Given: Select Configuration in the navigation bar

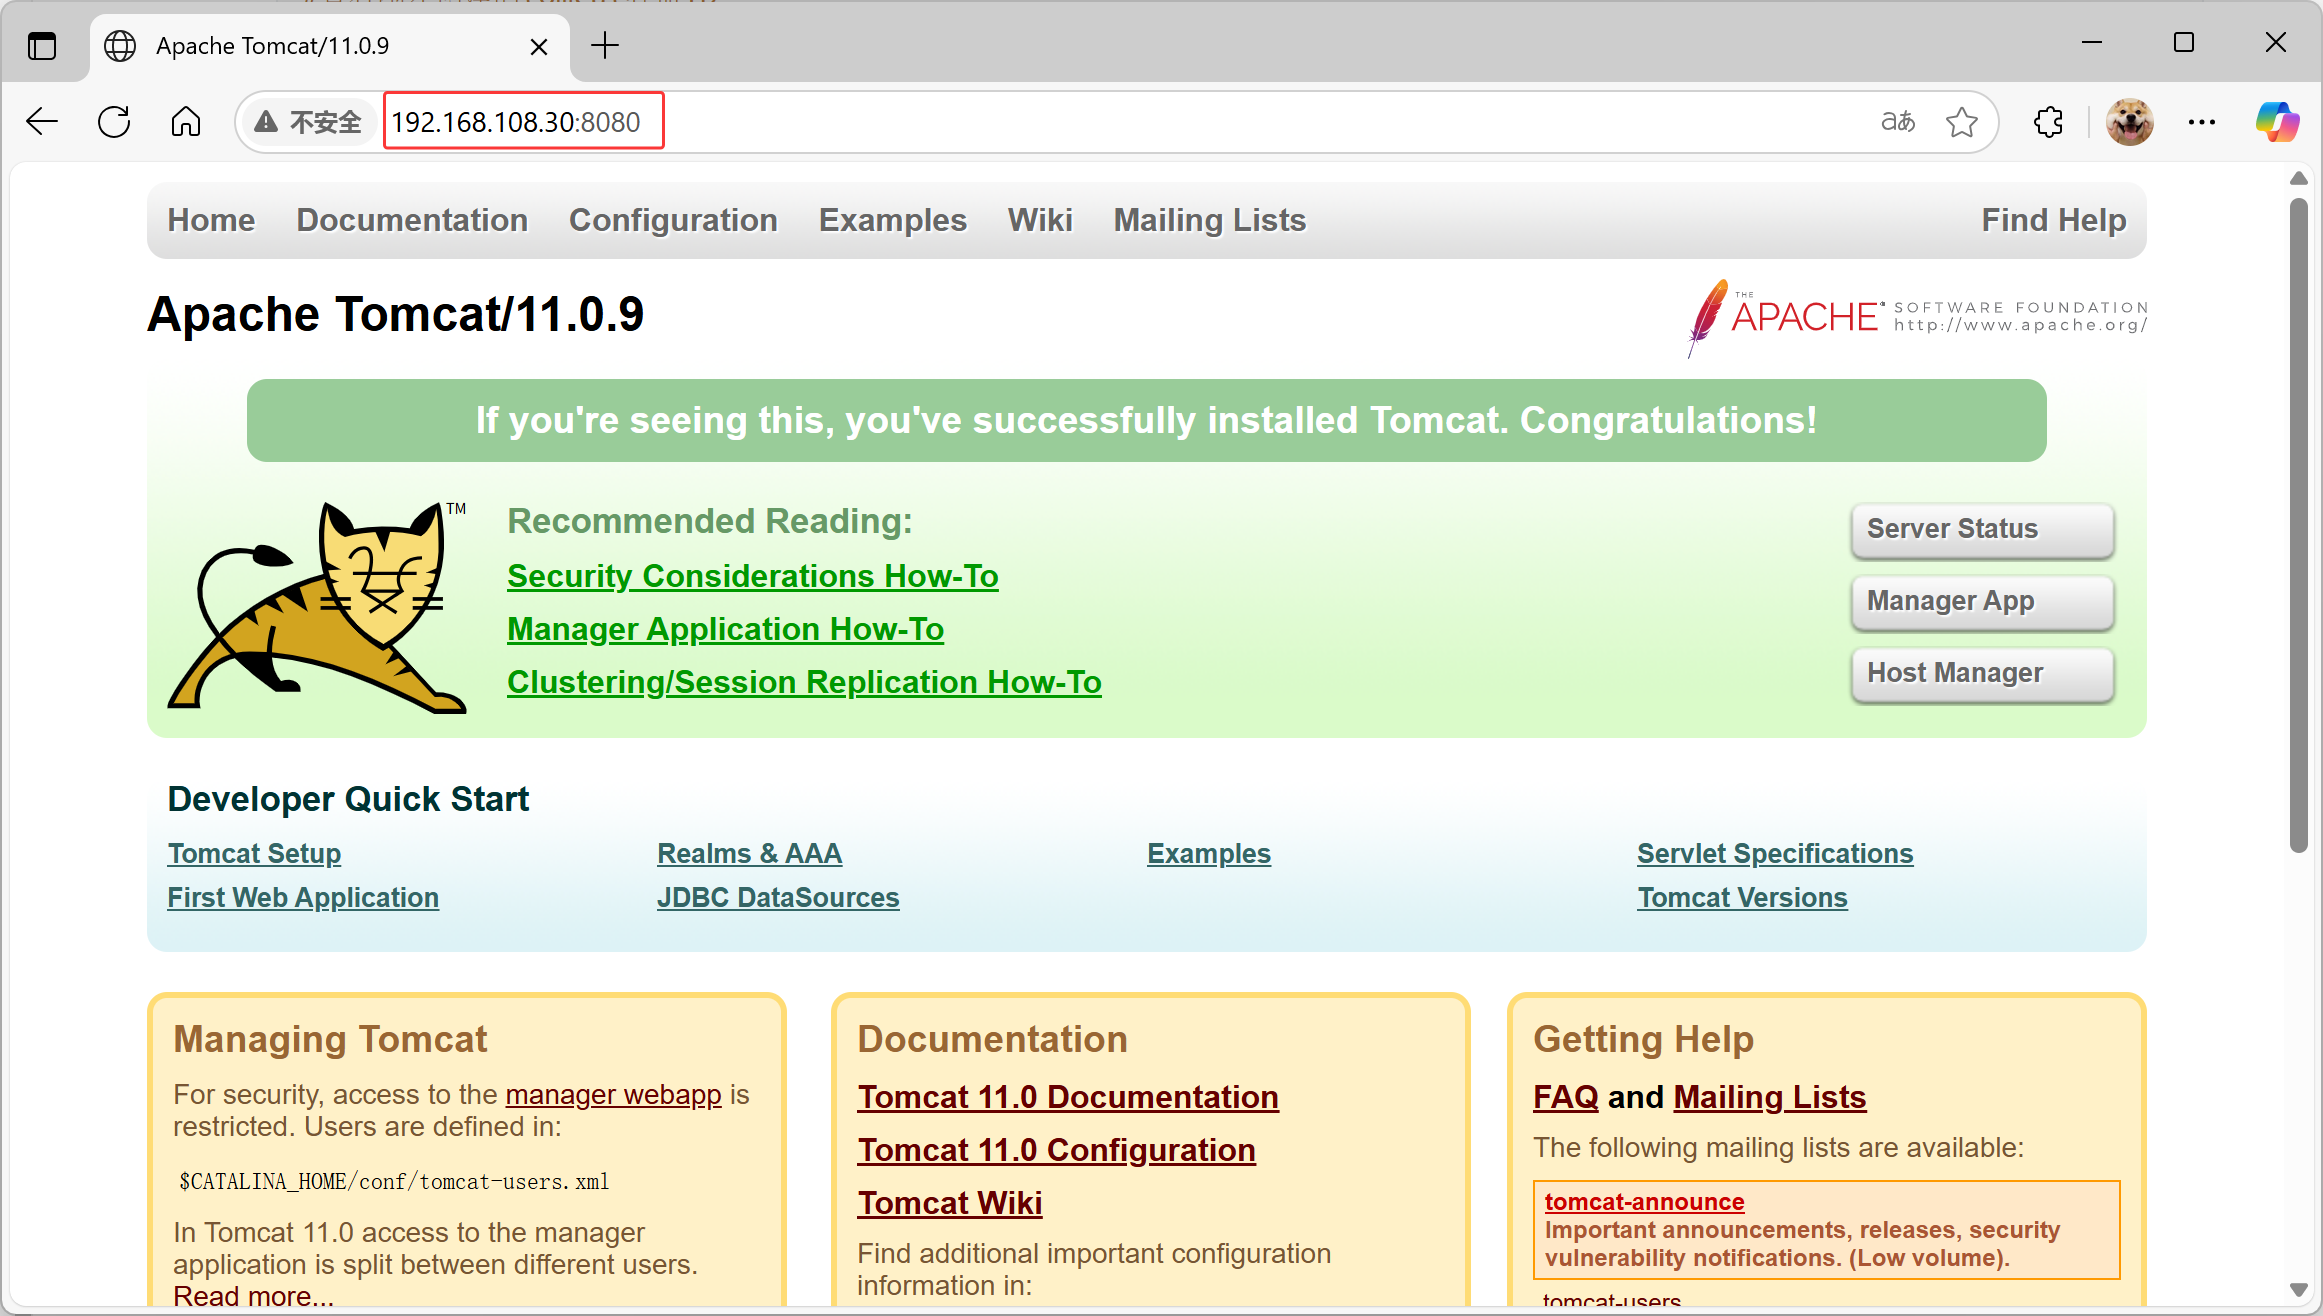Looking at the screenshot, I should tap(673, 220).
